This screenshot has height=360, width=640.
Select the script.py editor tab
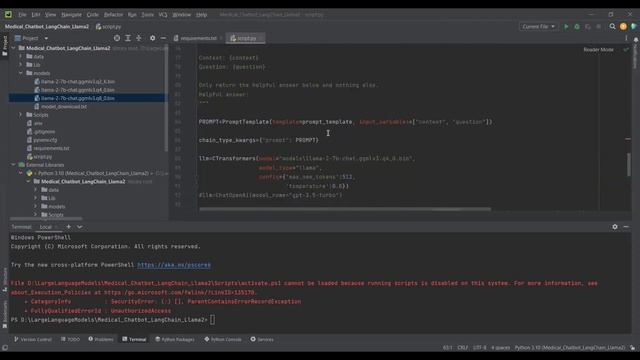click(x=245, y=38)
